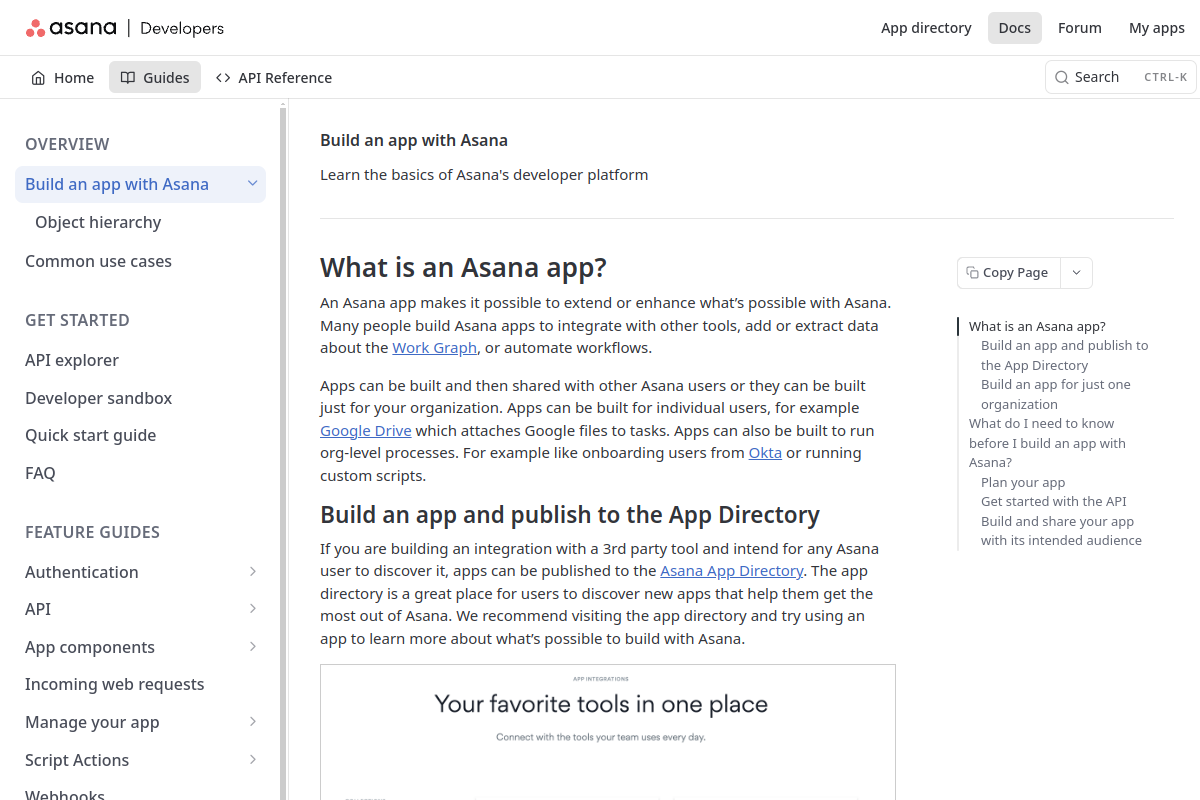Open App components in the sidebar
Viewport: 1200px width, 800px height.
90,647
